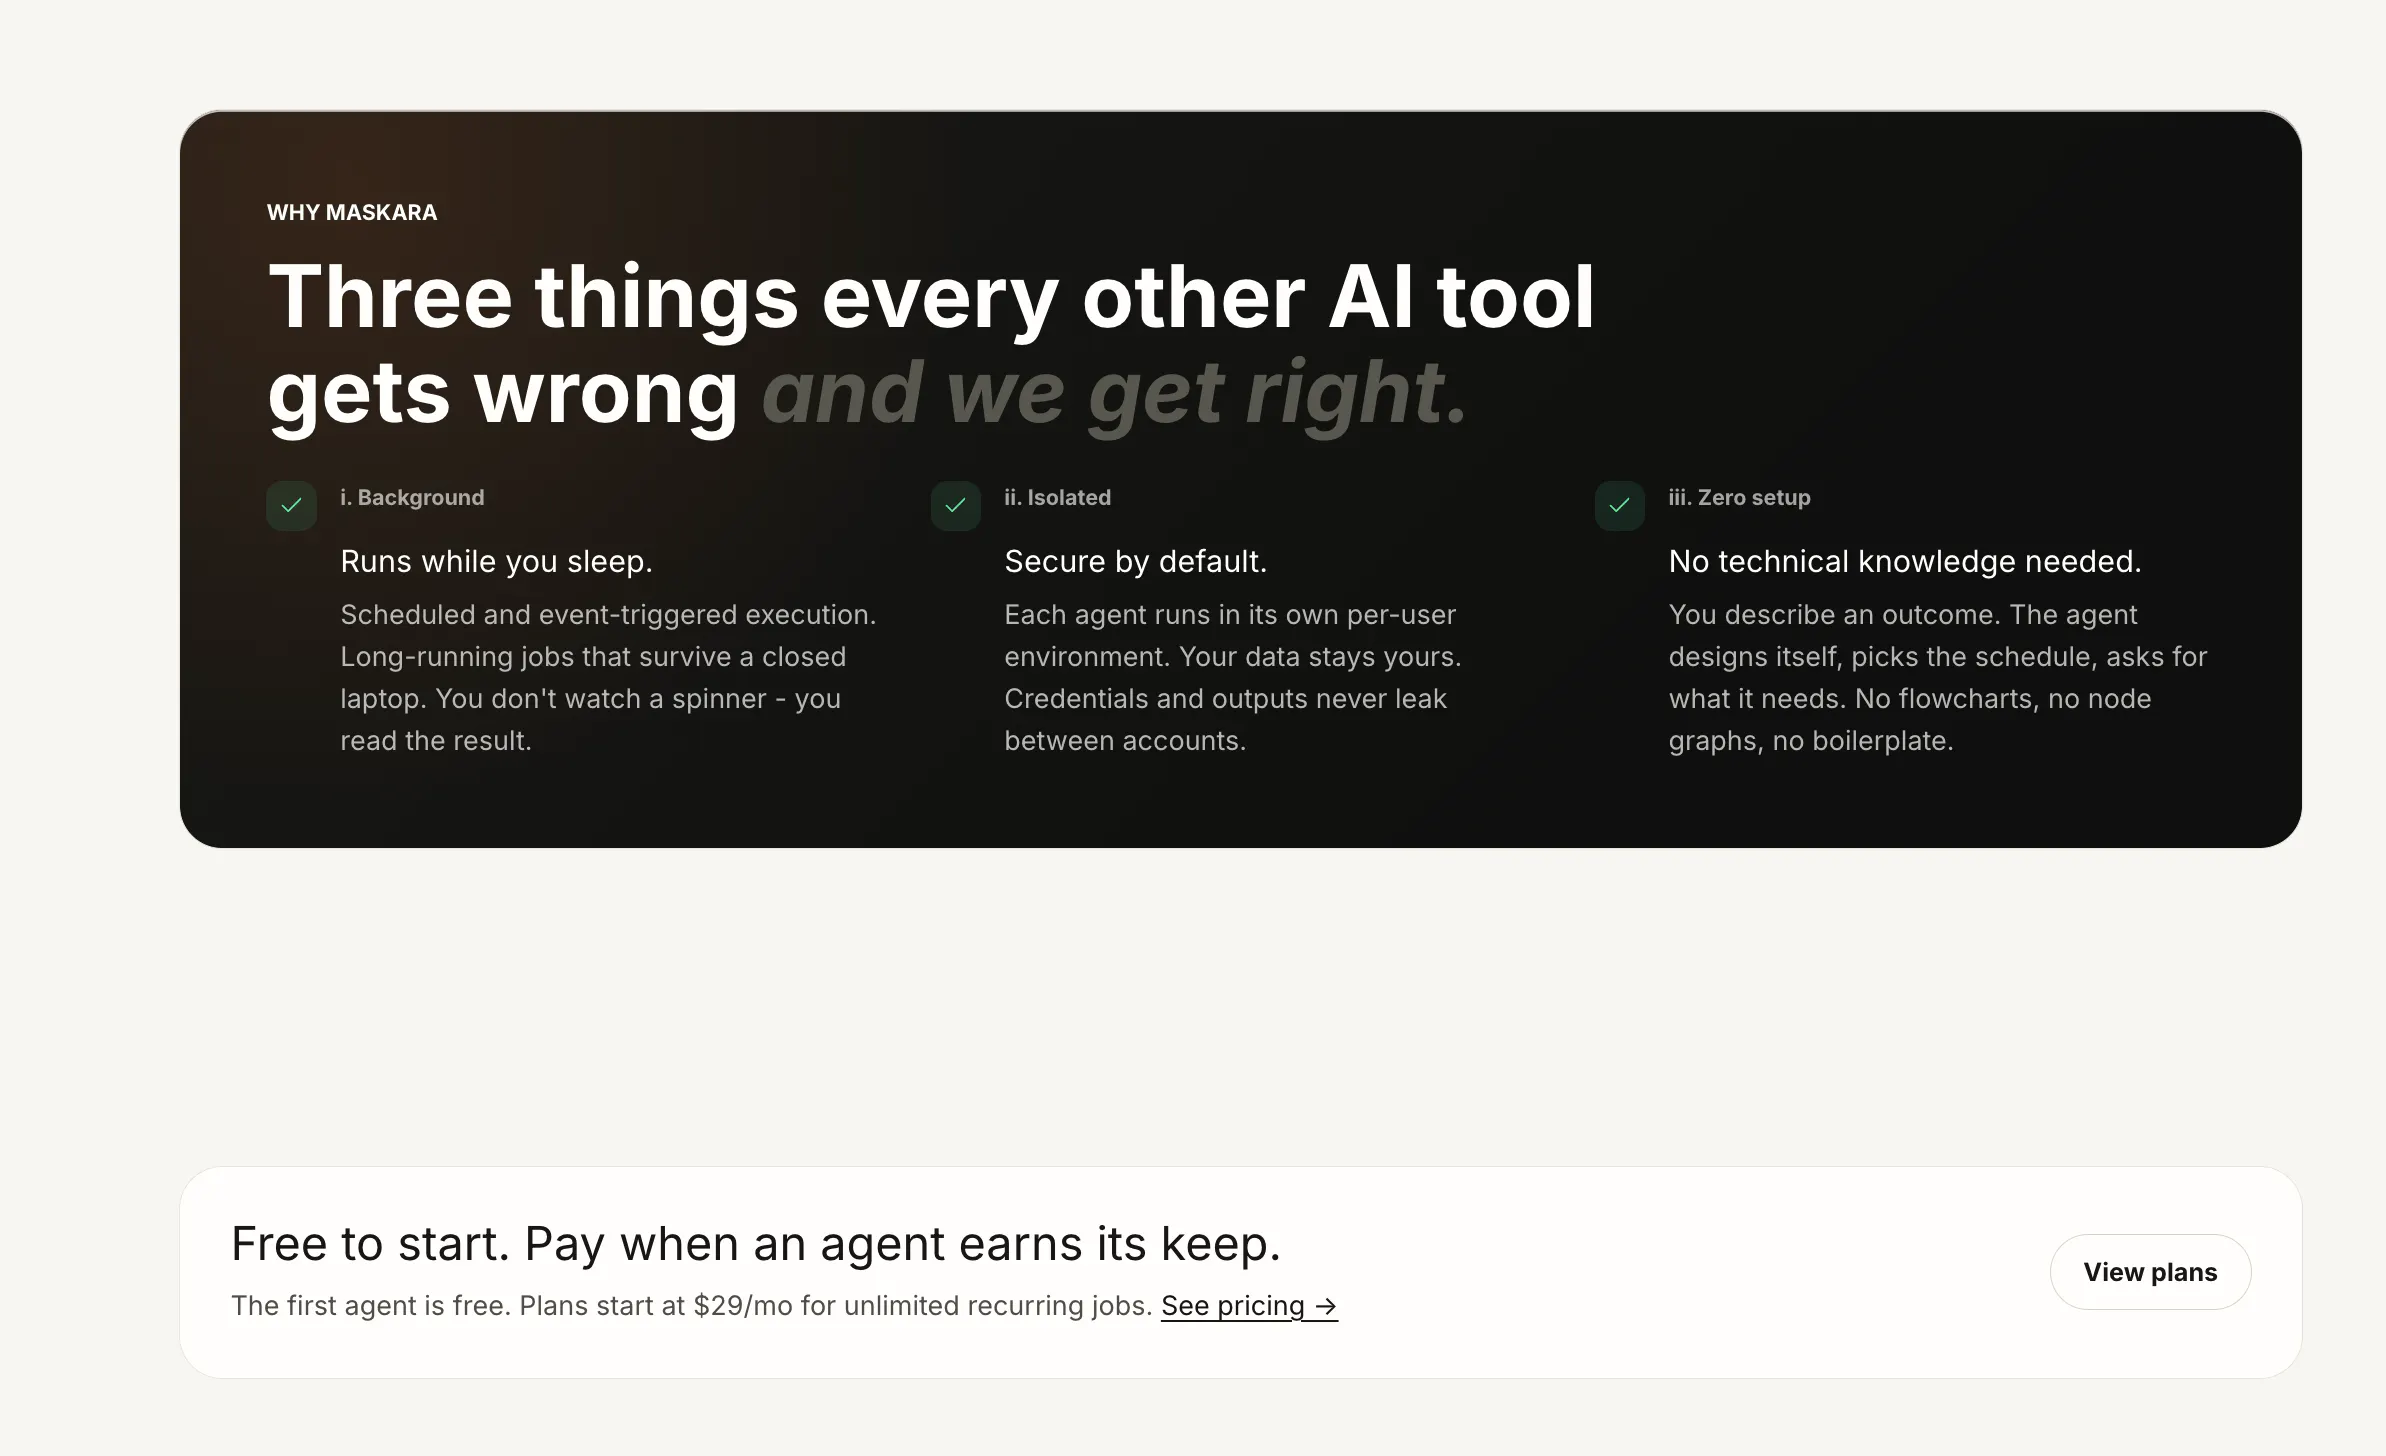Select the 'iii. Zero setup' label
The width and height of the screenshot is (2386, 1456).
(1739, 497)
